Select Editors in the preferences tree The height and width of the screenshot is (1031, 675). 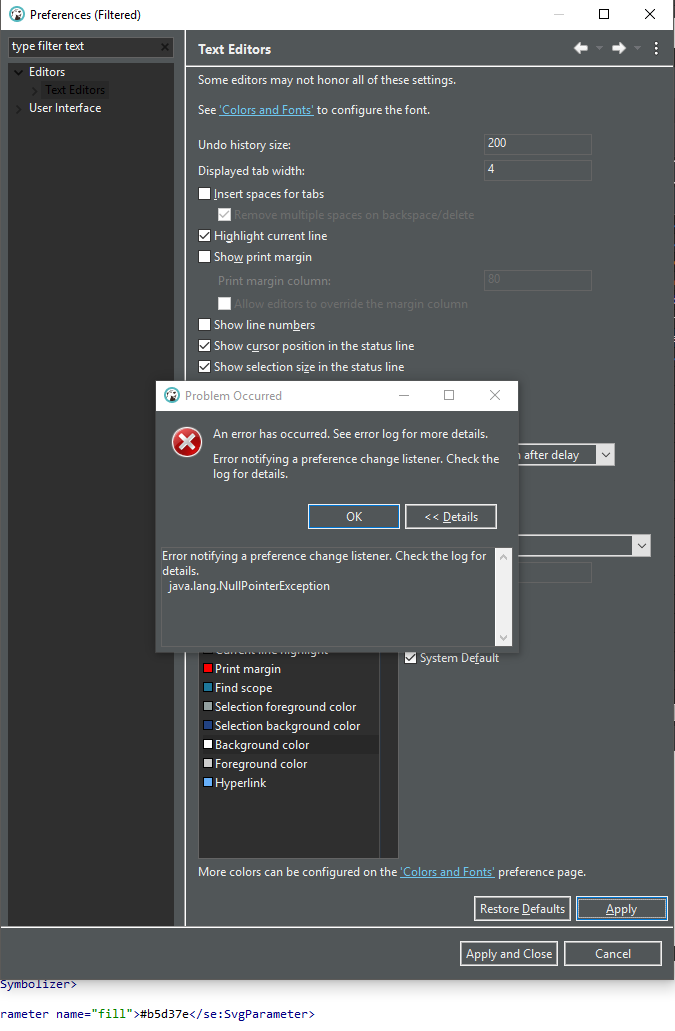coord(47,72)
